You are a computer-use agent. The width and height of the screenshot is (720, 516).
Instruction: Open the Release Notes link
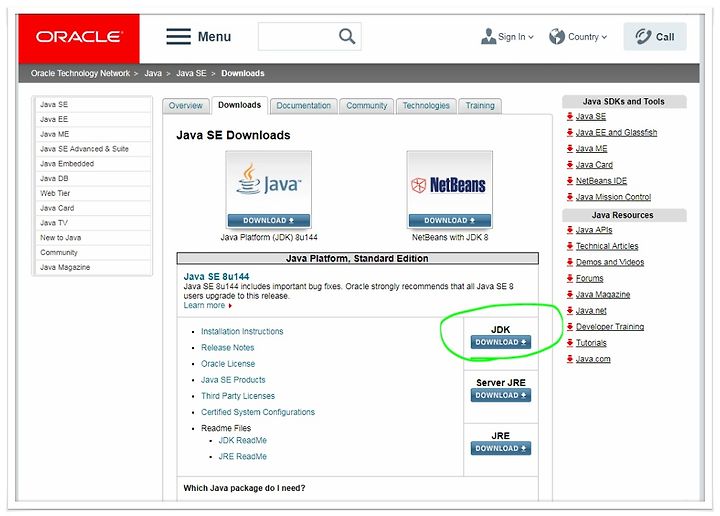click(227, 348)
